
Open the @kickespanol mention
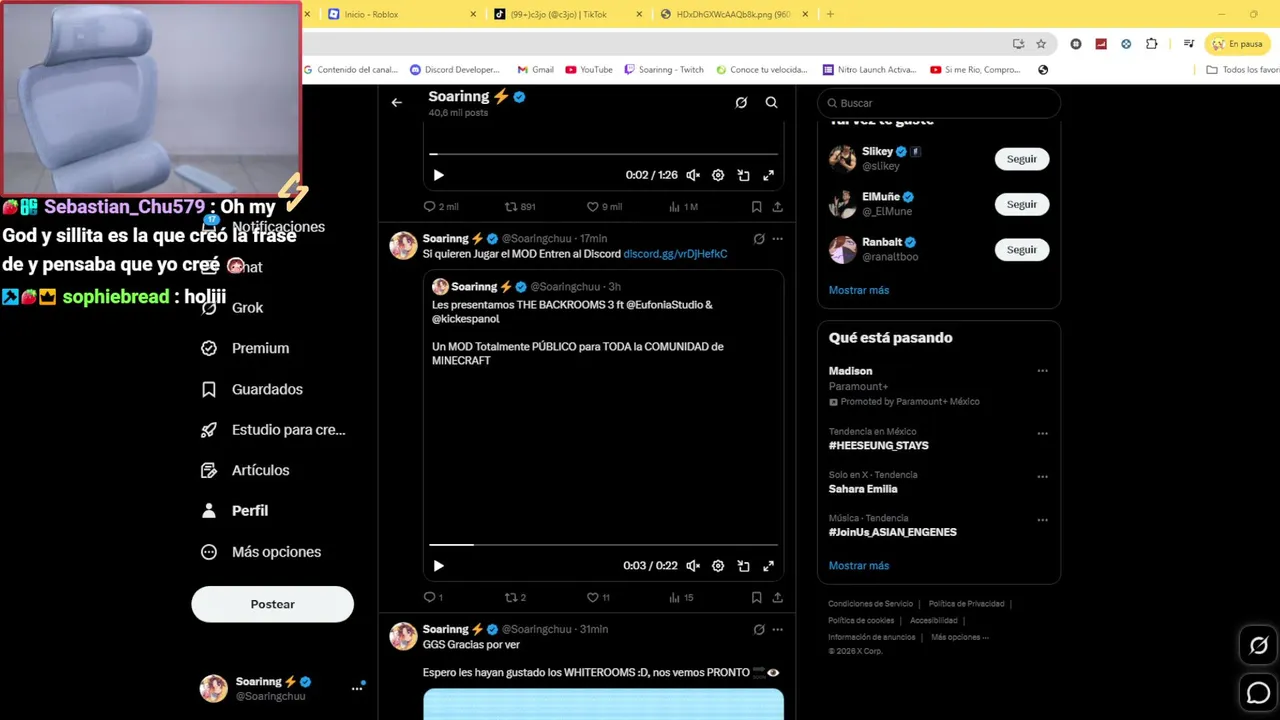(x=465, y=319)
